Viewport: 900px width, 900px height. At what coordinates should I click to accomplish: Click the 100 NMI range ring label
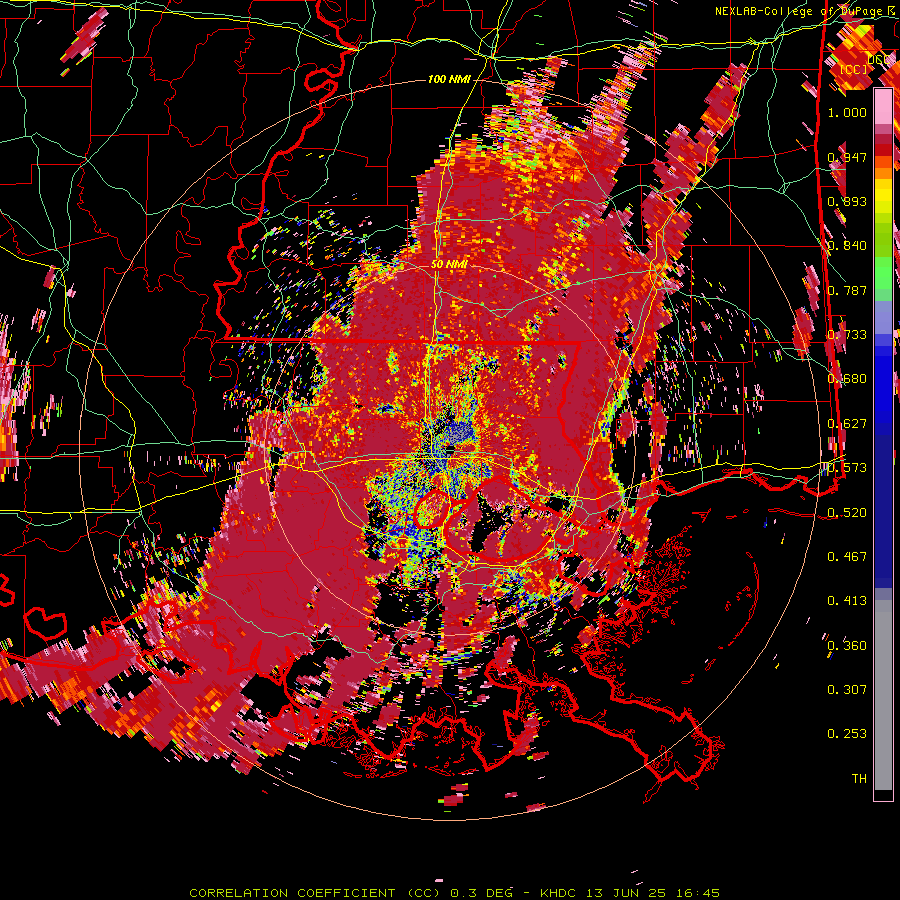[449, 79]
